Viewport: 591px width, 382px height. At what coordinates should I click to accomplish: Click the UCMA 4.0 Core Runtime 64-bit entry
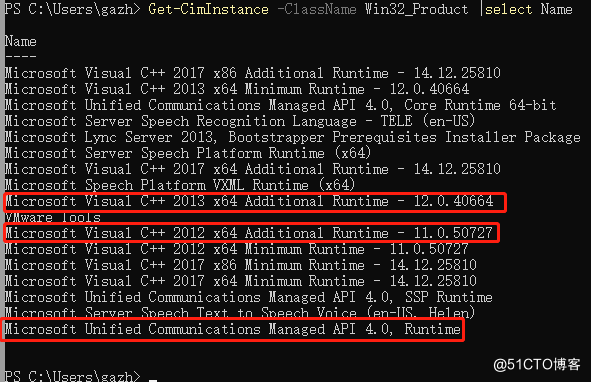(280, 105)
